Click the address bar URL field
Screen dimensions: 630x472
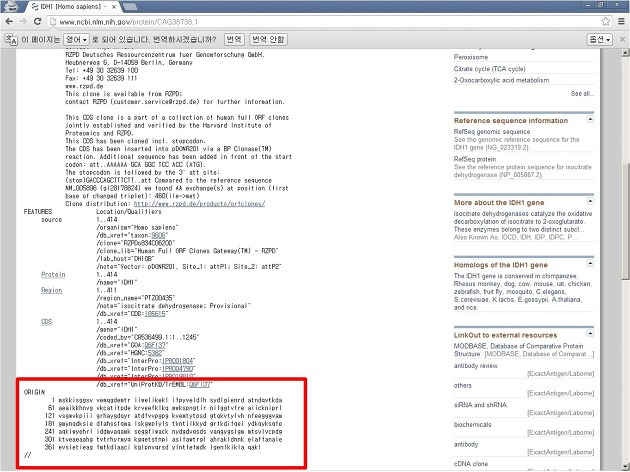pyautogui.click(x=323, y=22)
